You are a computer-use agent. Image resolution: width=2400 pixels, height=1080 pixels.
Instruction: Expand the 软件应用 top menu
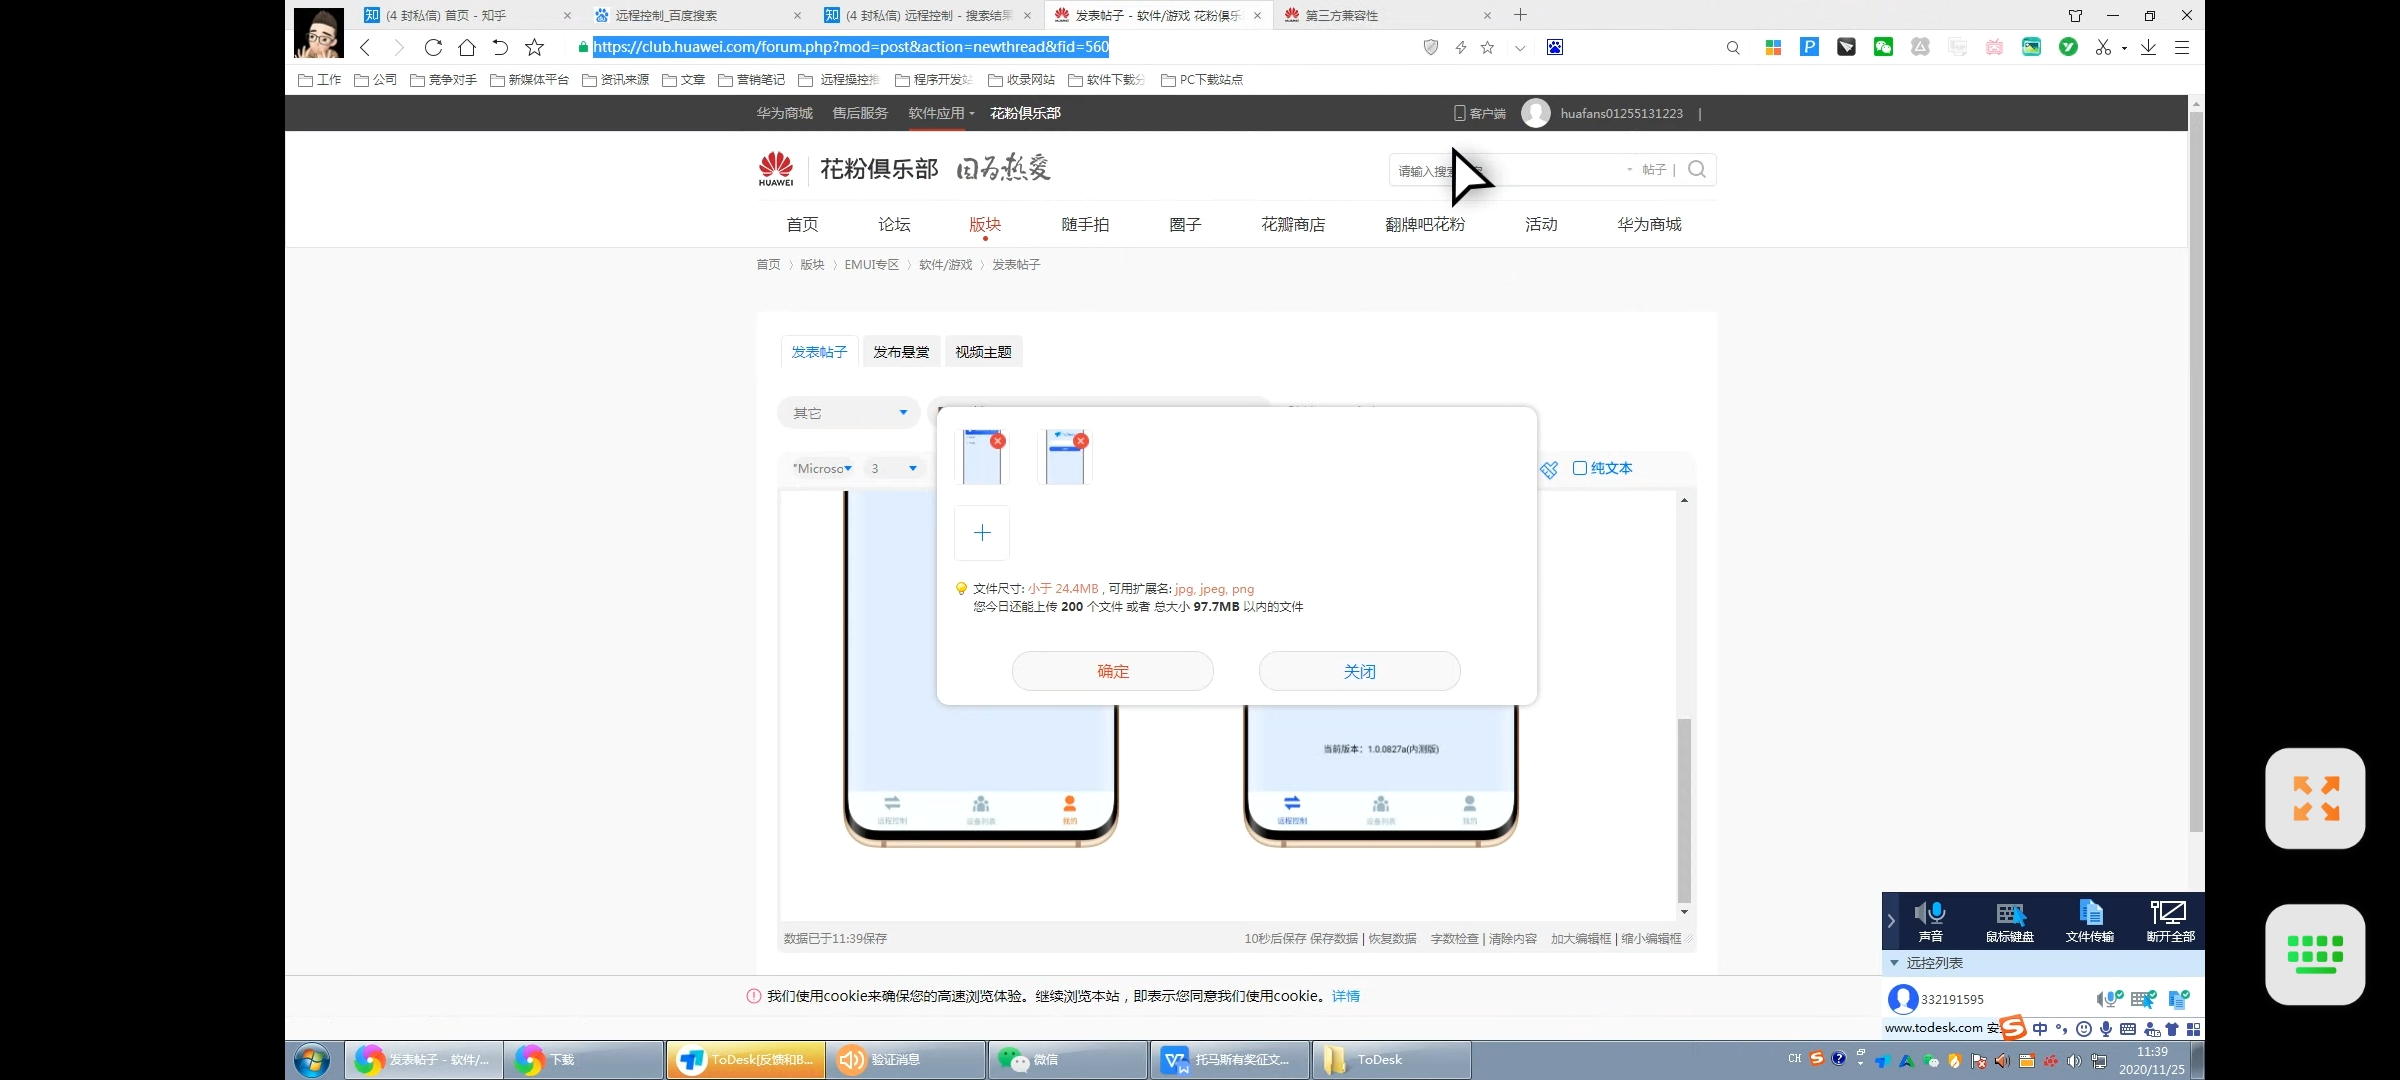tap(941, 113)
